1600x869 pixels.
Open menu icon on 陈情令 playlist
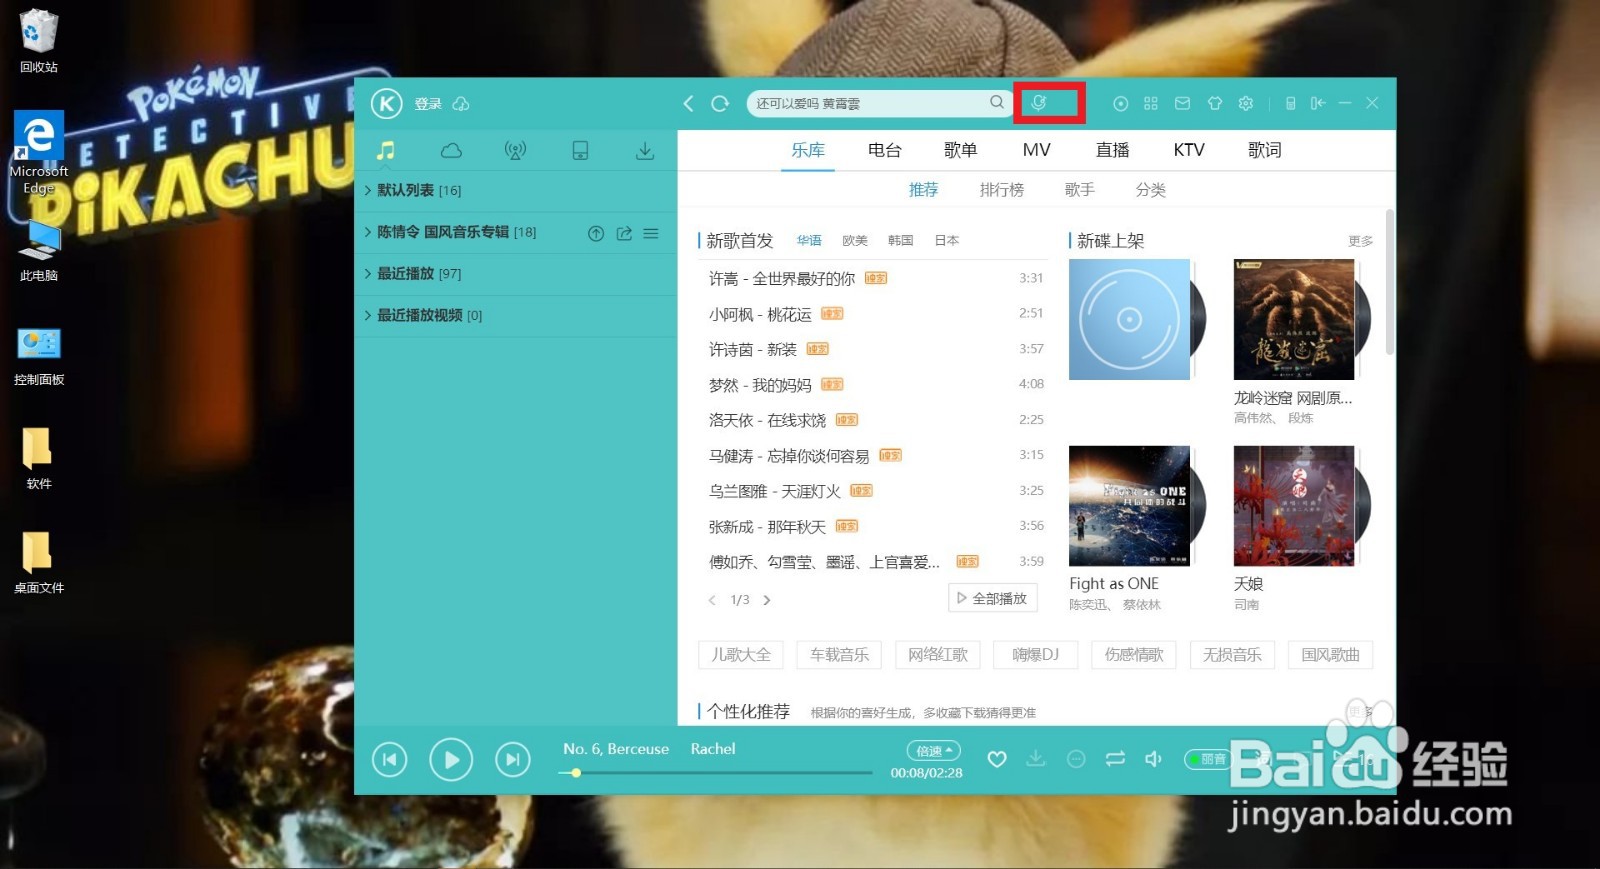651,233
